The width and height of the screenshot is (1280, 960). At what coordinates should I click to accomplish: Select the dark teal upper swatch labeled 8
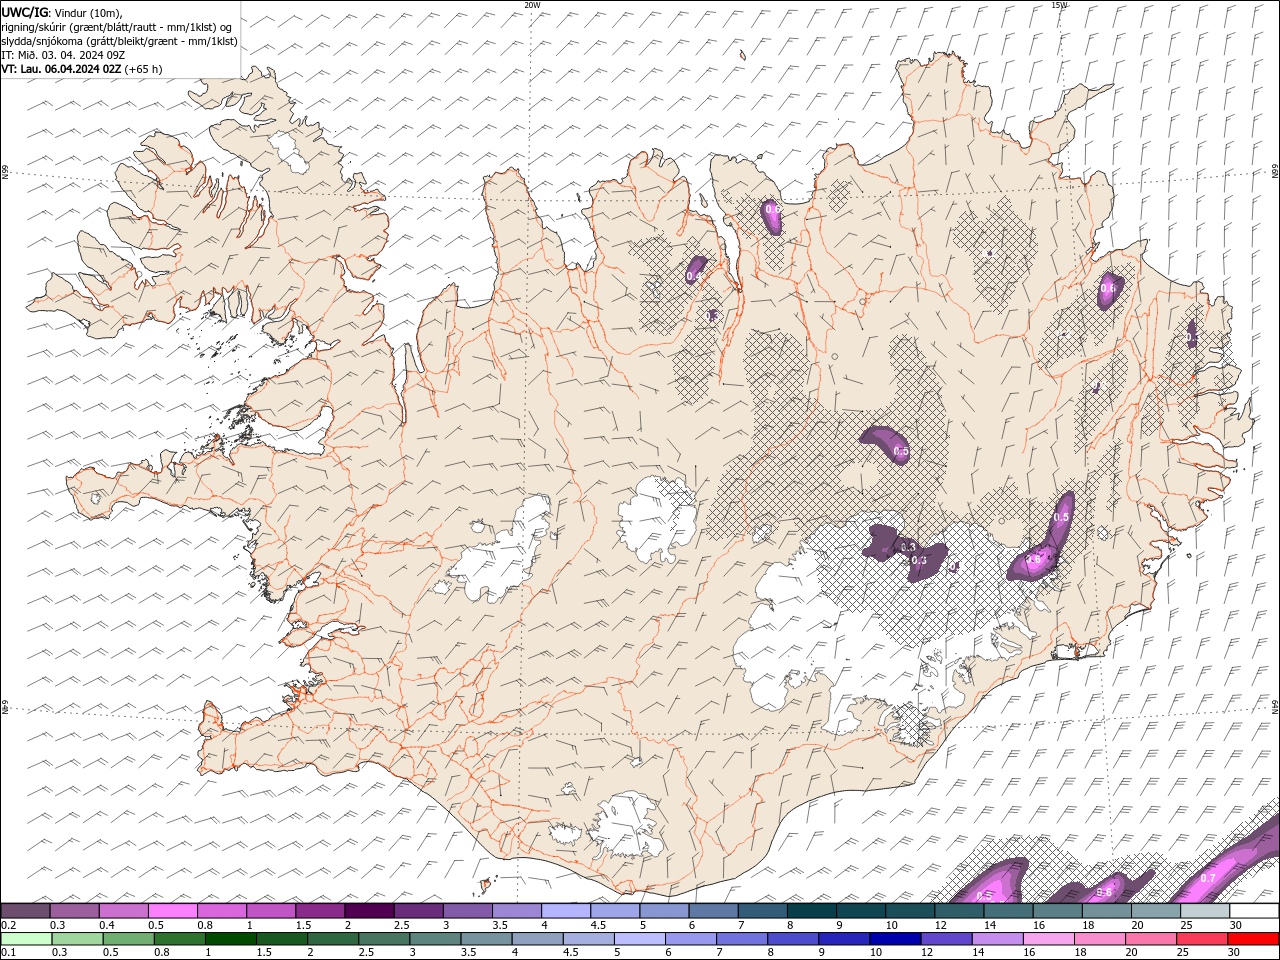[811, 911]
